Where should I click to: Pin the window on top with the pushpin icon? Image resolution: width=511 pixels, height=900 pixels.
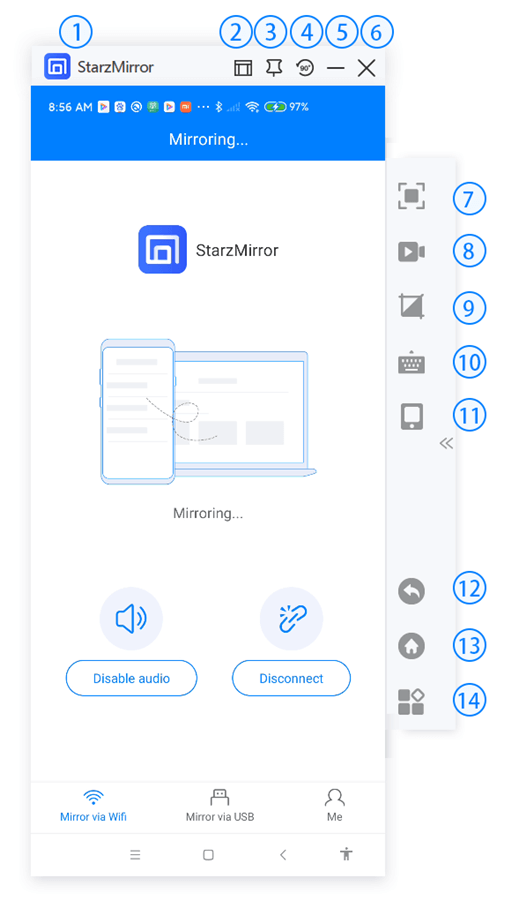(x=274, y=68)
